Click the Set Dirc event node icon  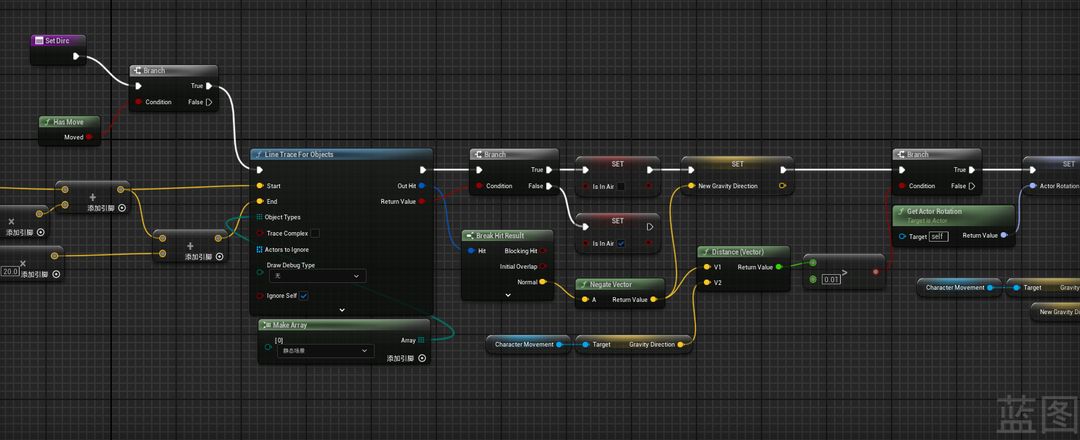(x=38, y=41)
